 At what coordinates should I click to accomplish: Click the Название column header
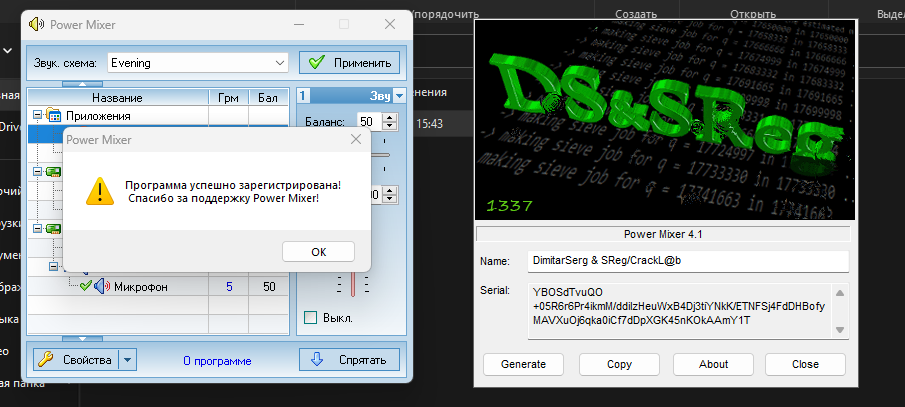(117, 98)
